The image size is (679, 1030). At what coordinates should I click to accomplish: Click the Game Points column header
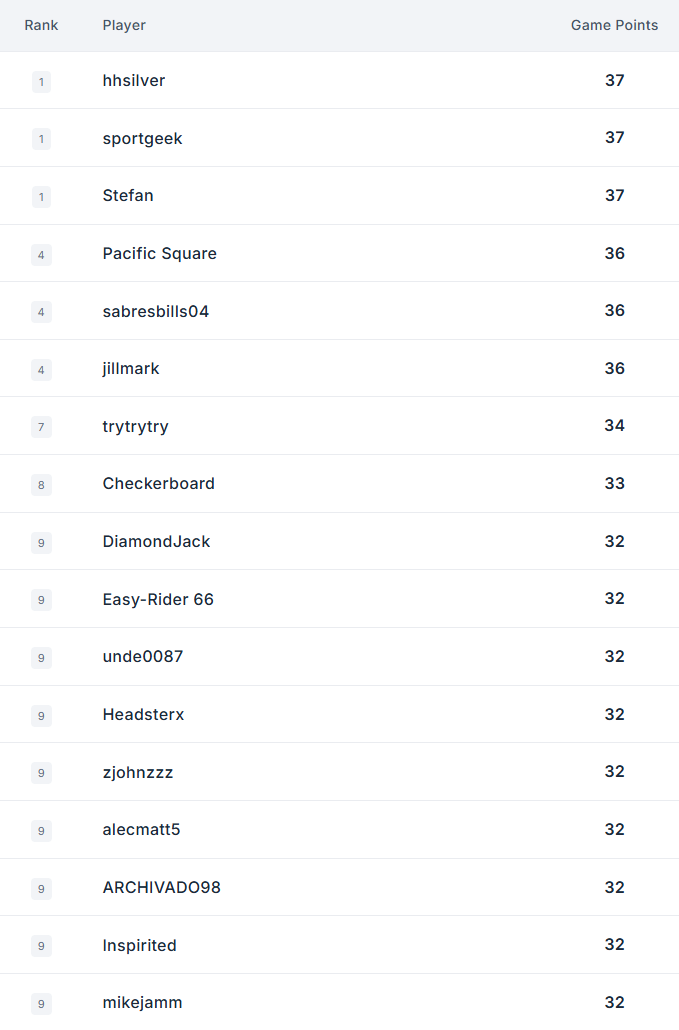pos(614,25)
